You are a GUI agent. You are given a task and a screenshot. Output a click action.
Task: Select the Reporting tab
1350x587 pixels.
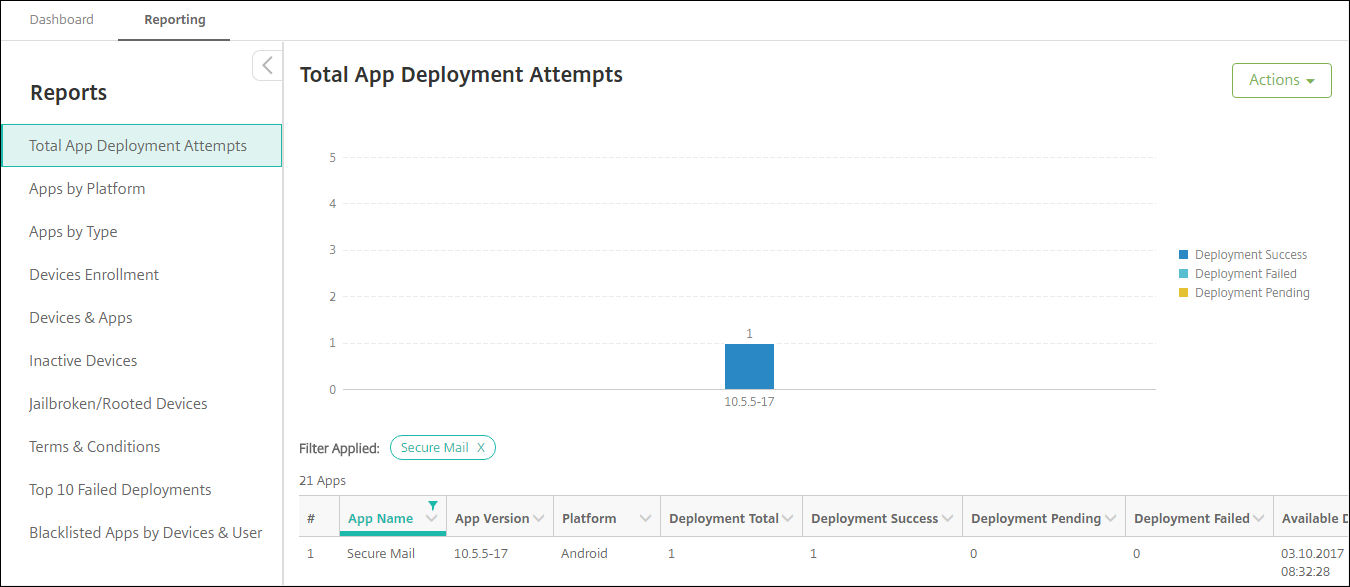[x=174, y=20]
